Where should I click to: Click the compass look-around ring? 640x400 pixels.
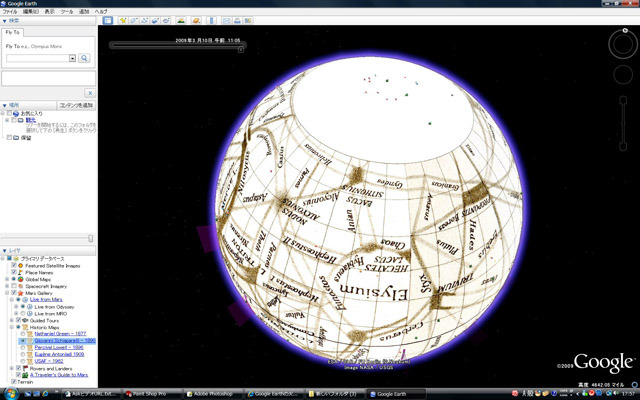pyautogui.click(x=623, y=44)
